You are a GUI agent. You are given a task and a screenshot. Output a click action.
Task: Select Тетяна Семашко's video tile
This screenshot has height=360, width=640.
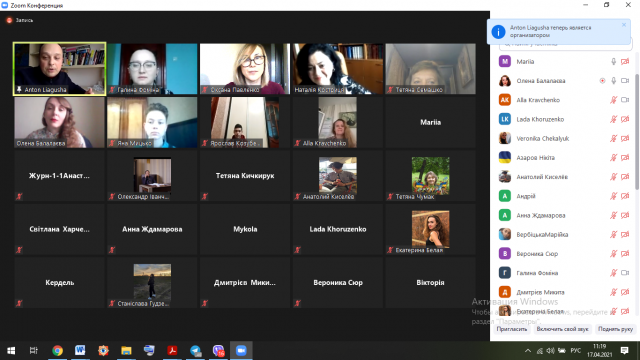[430, 69]
